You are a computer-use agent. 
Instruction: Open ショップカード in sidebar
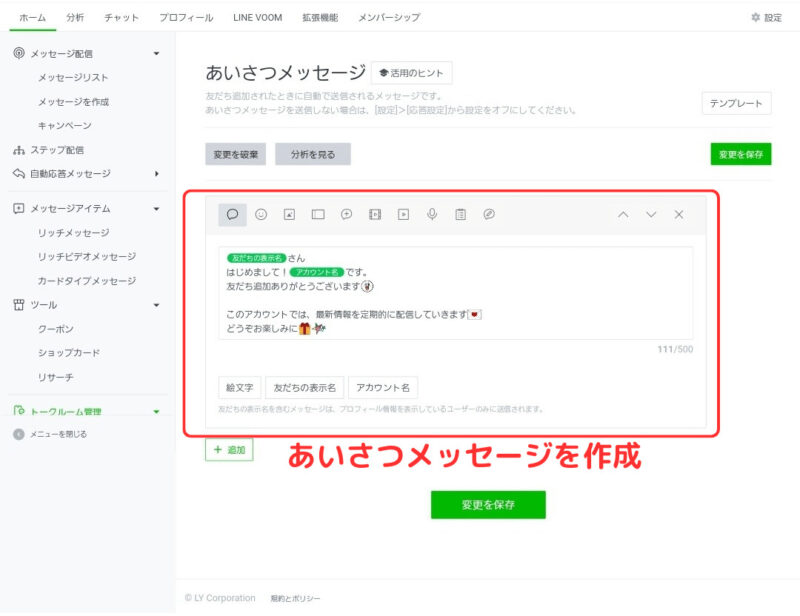pyautogui.click(x=69, y=353)
